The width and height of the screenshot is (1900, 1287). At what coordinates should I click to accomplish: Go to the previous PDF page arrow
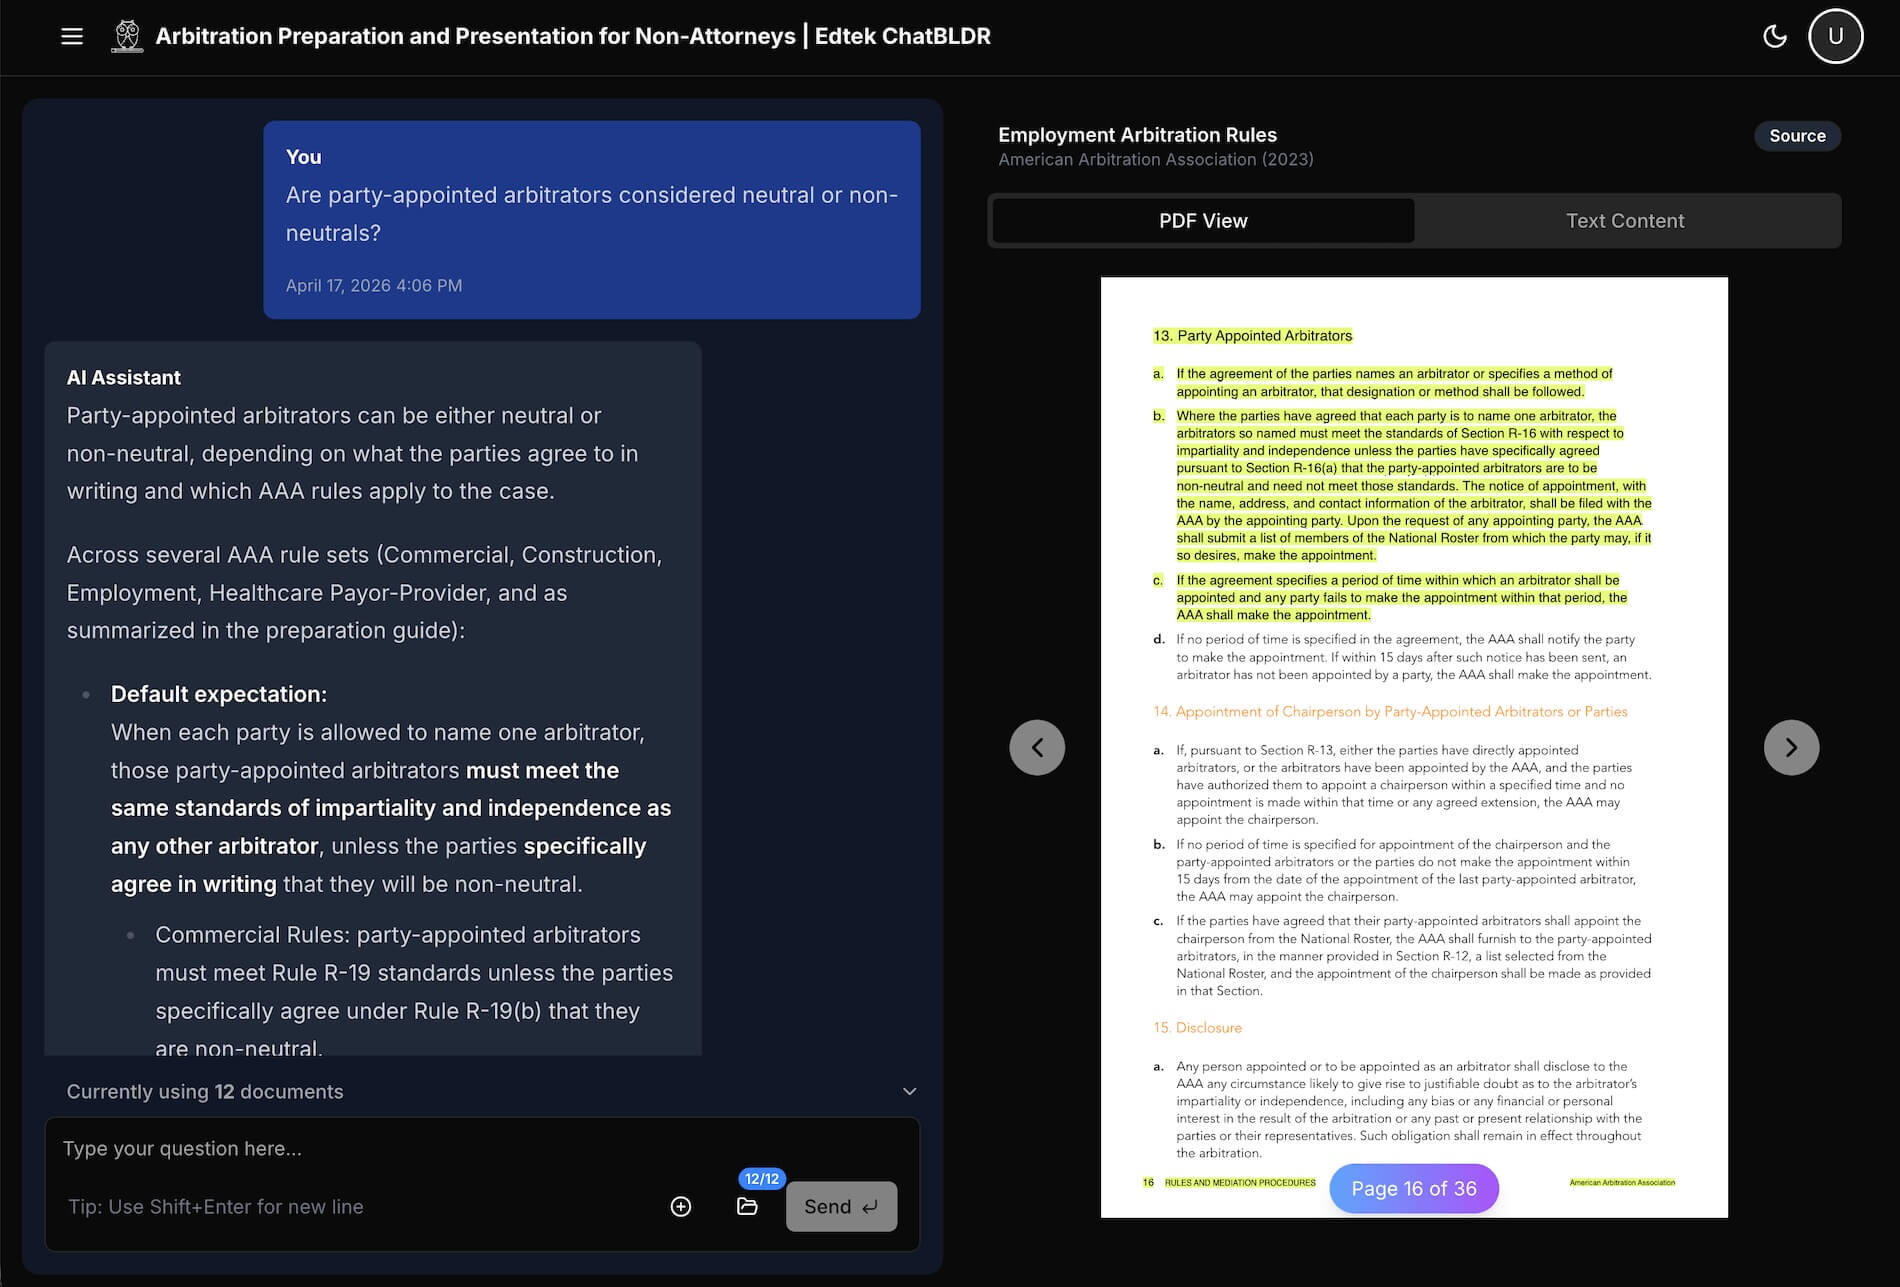[x=1037, y=747]
